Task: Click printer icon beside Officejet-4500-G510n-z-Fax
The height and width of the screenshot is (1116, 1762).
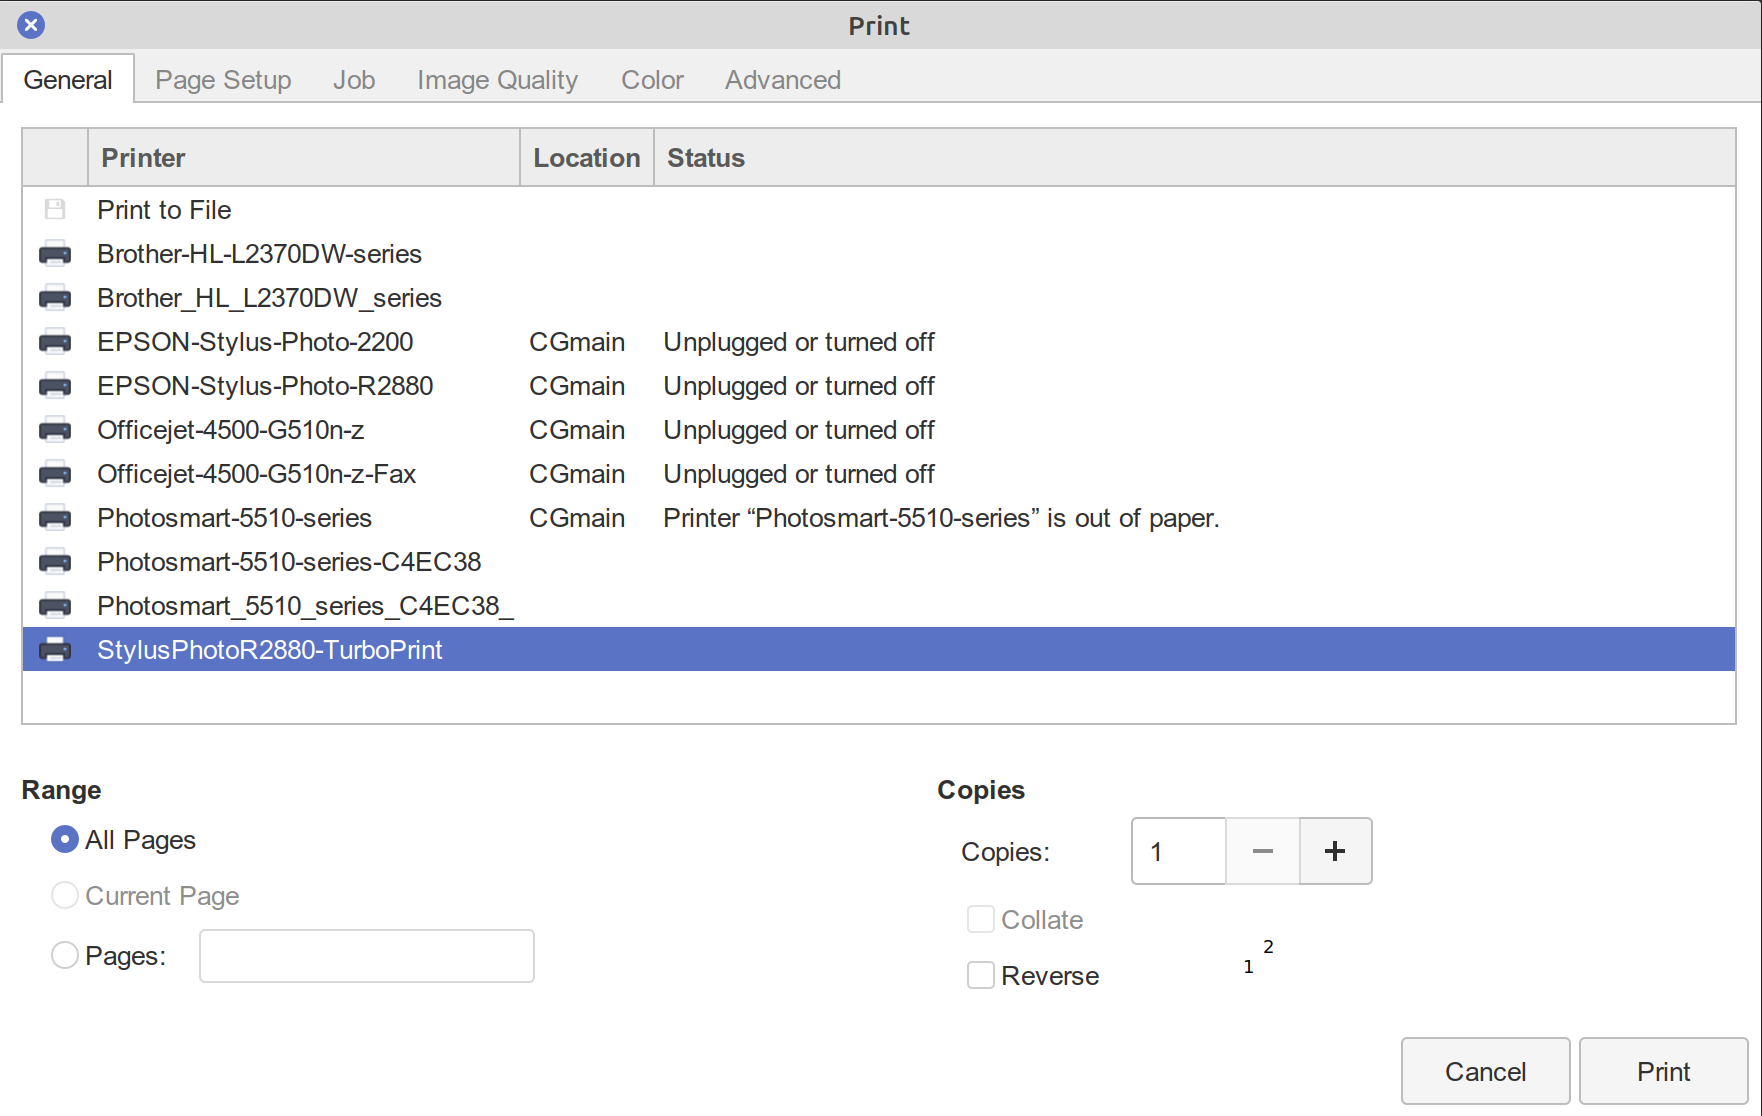Action: pyautogui.click(x=55, y=474)
